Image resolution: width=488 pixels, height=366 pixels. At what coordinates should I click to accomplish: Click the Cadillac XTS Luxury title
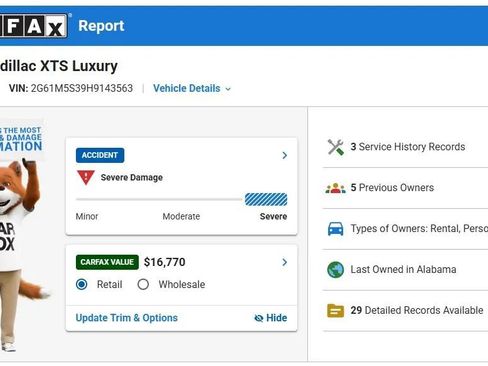click(x=59, y=66)
